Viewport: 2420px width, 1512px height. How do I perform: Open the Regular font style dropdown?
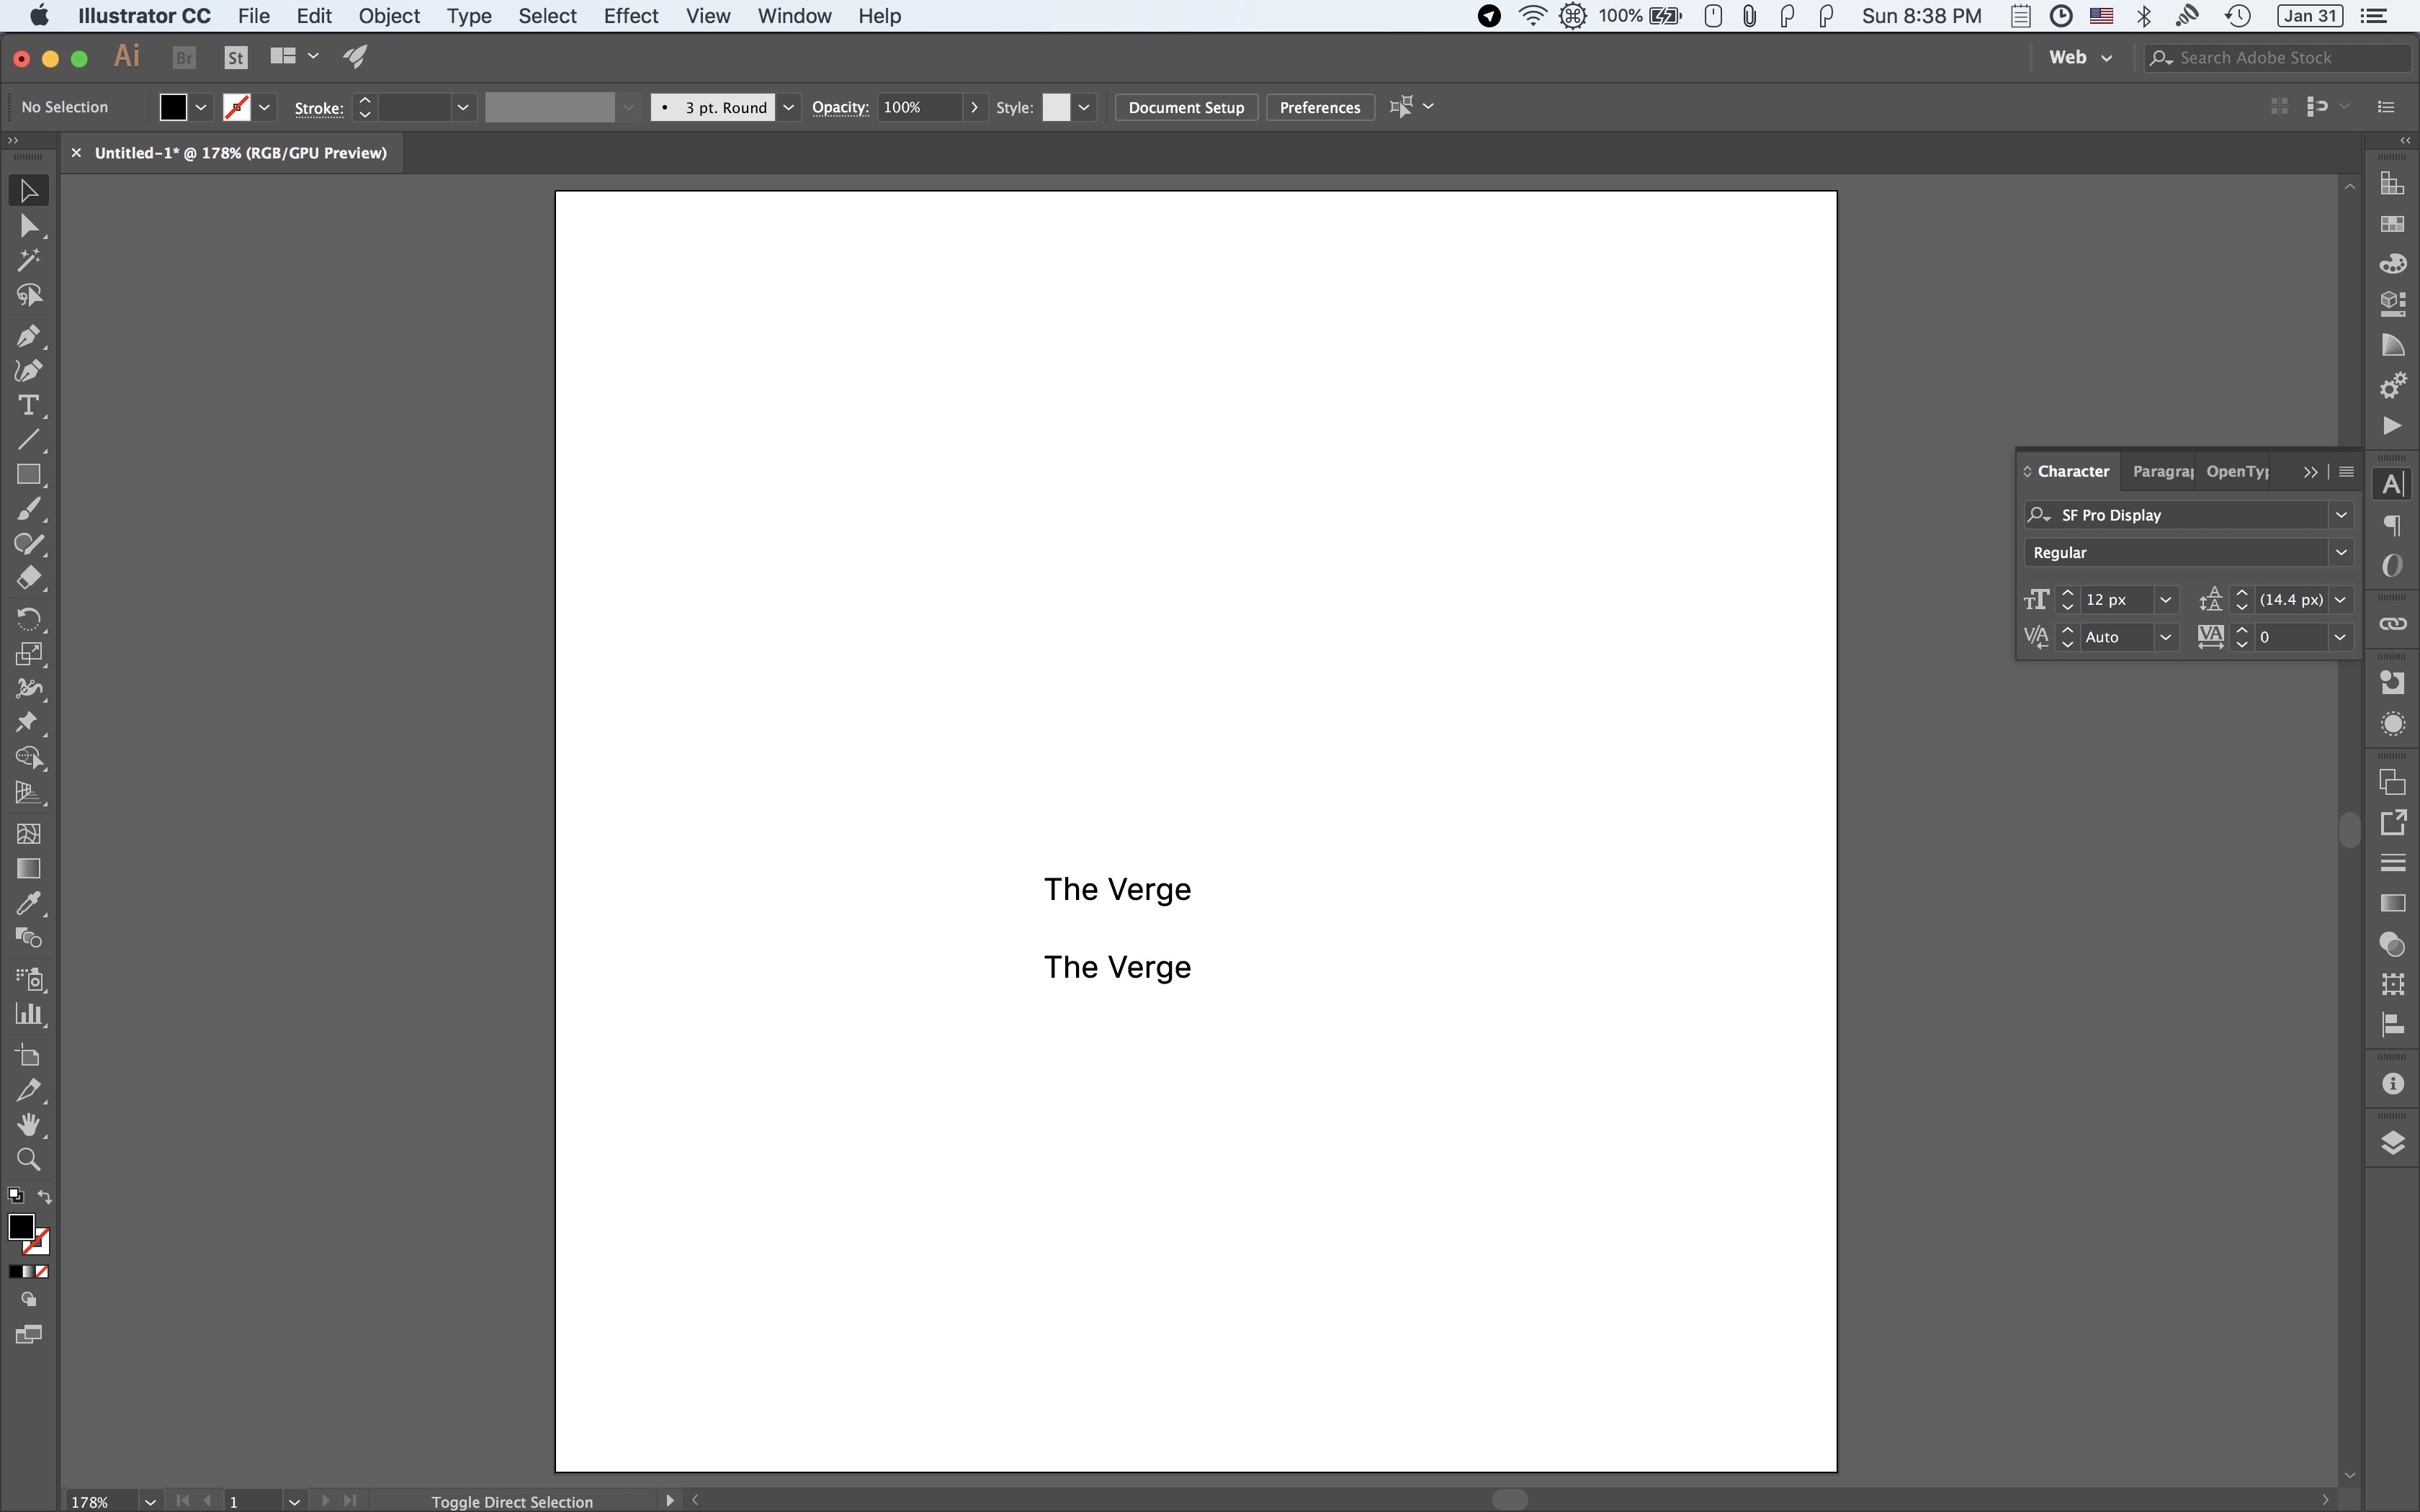tap(2340, 552)
